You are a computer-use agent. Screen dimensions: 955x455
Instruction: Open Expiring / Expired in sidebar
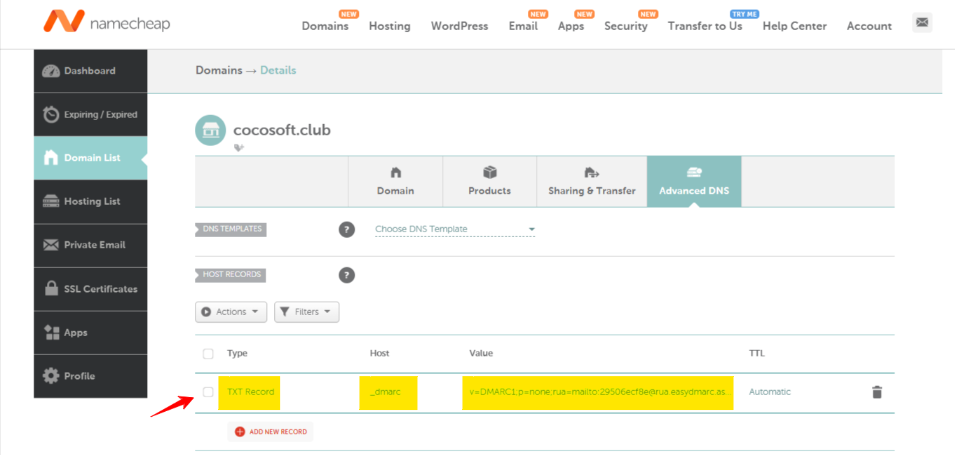tap(91, 115)
